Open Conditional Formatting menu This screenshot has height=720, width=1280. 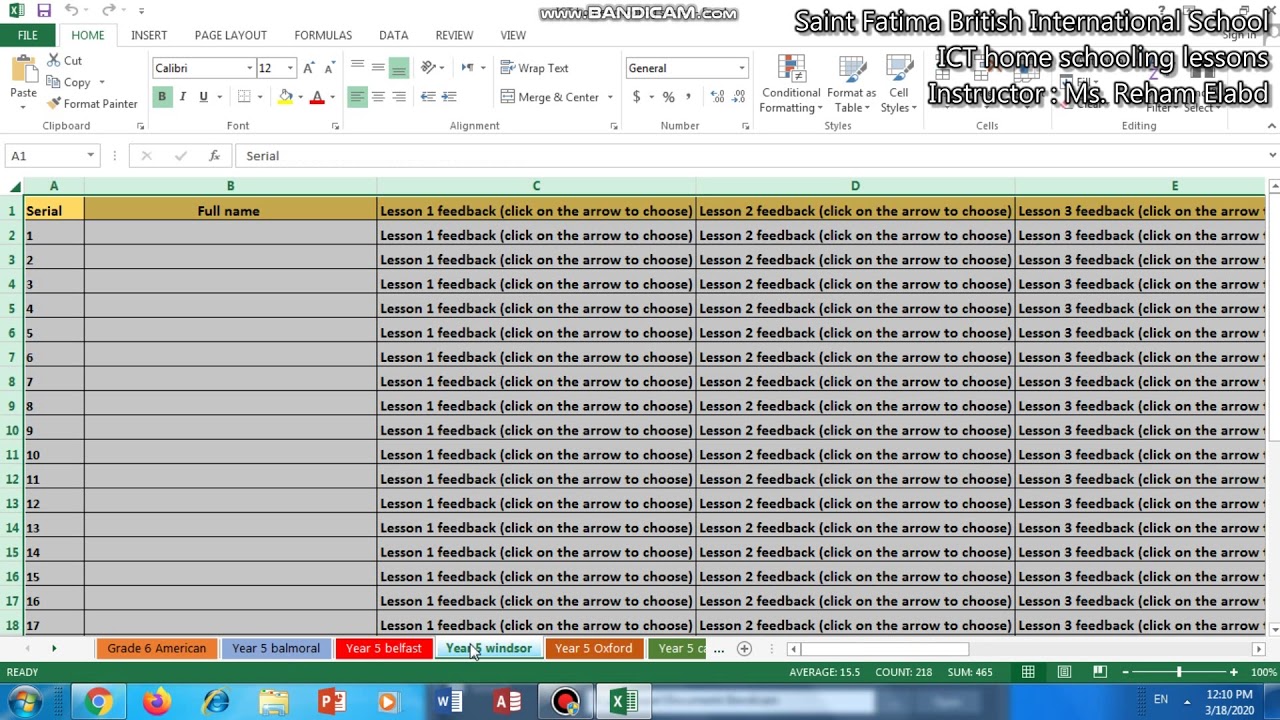pos(791,84)
